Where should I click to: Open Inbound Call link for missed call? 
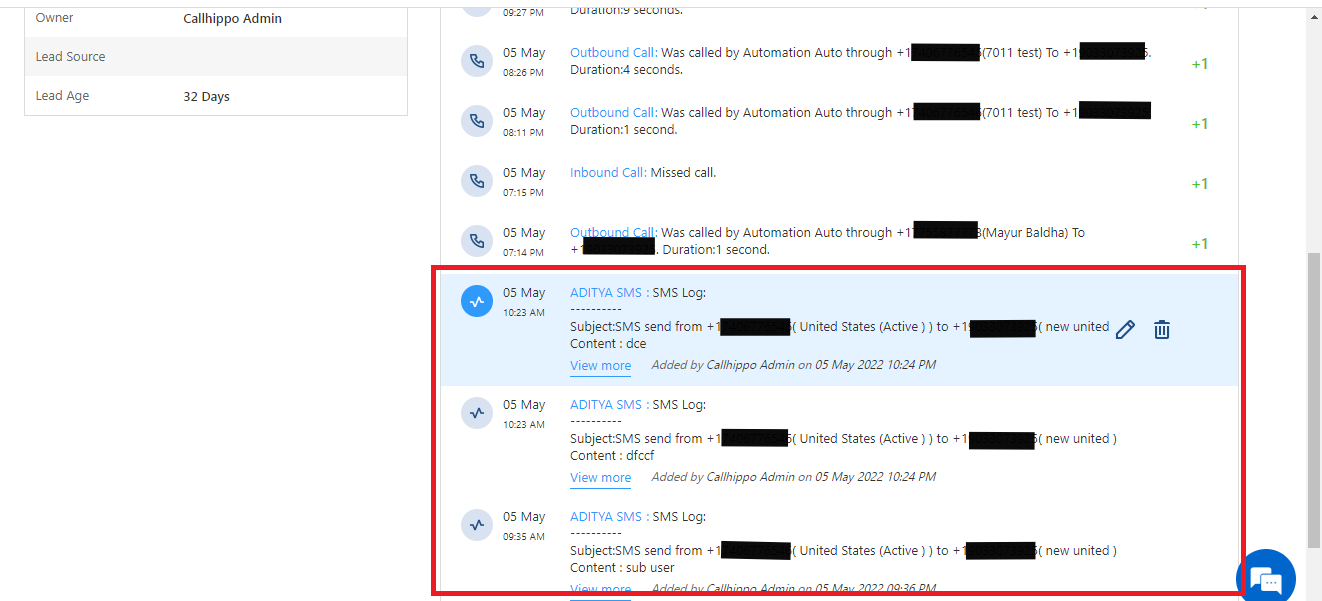tap(608, 173)
